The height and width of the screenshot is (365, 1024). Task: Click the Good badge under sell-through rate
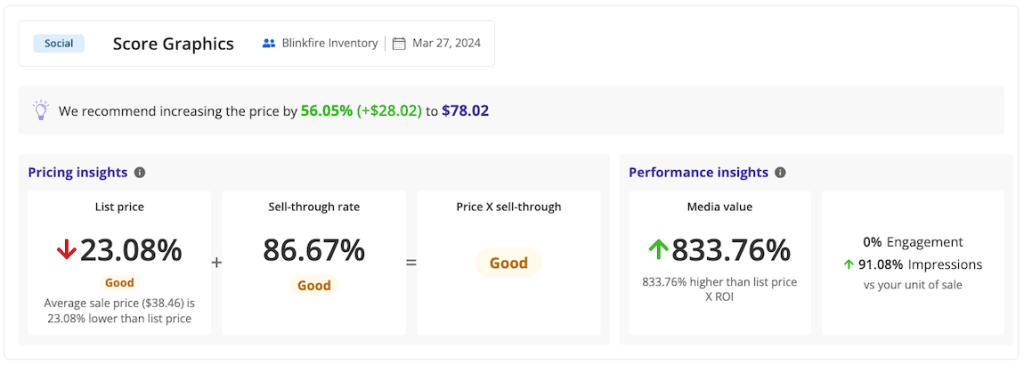(x=314, y=285)
